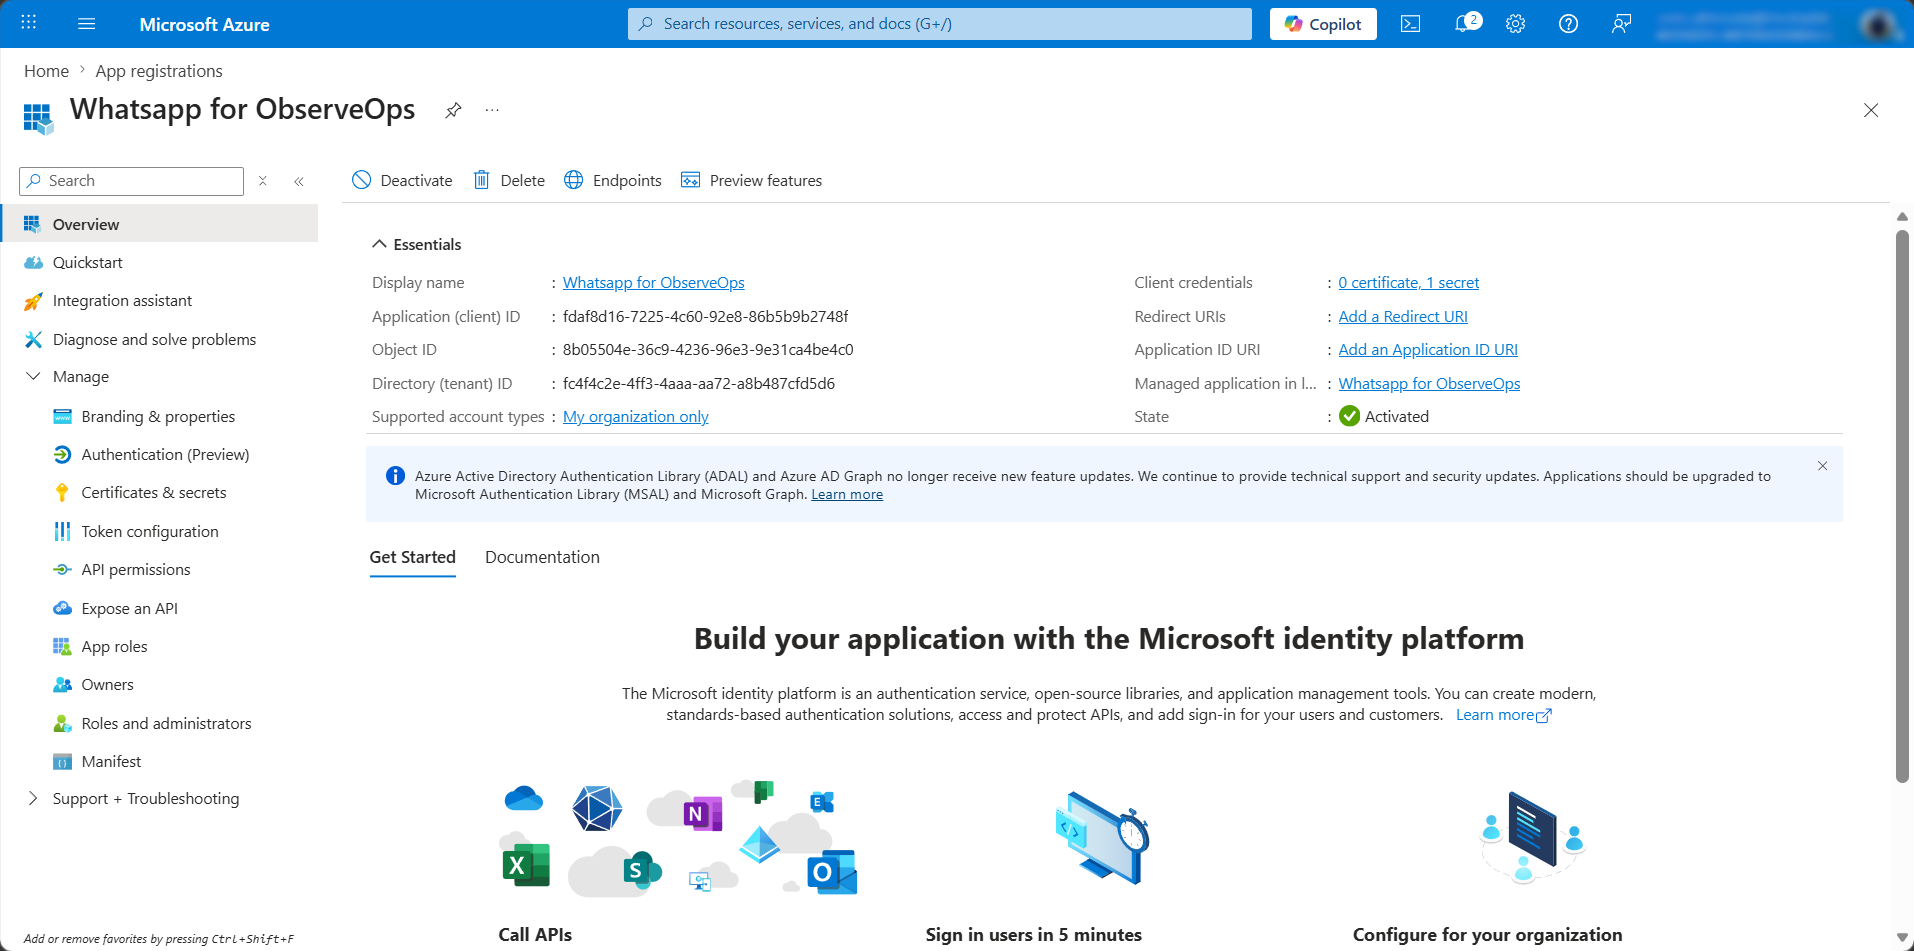Click the Call APIs cloud apps illustration
Viewport: 1914px width, 951px height.
[x=678, y=838]
